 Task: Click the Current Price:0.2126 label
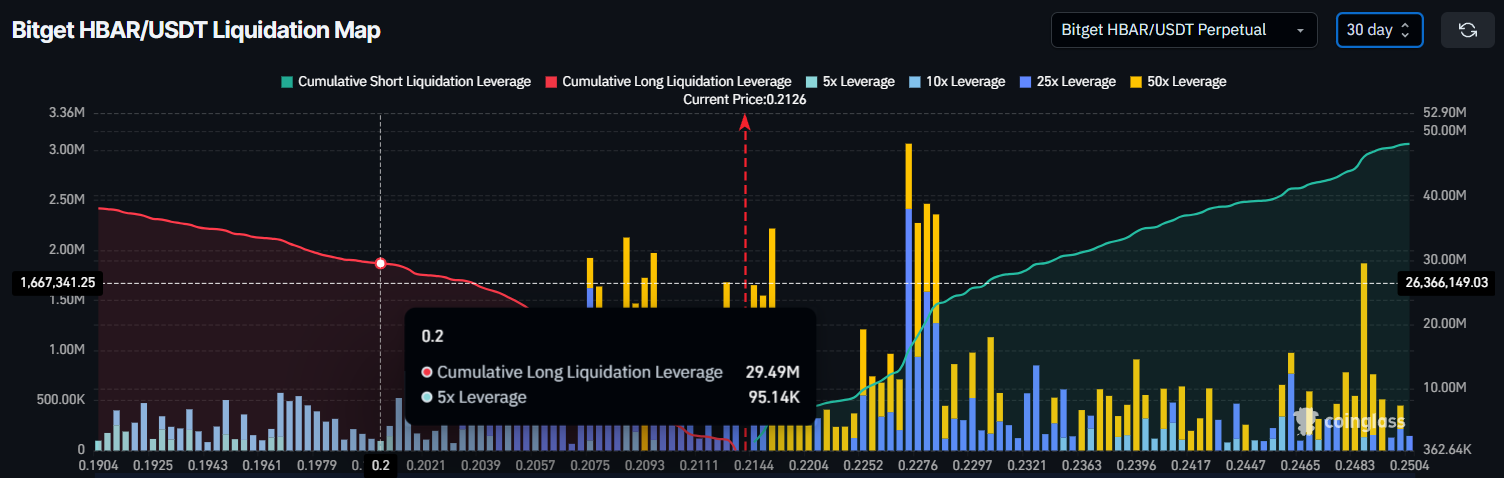coord(745,100)
